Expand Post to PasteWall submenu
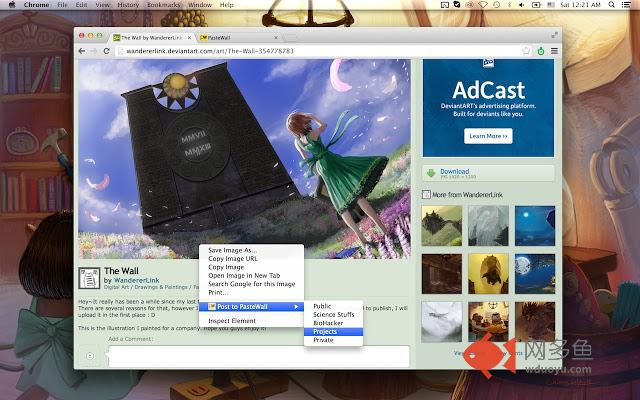Viewport: 640px width, 400px height. tap(251, 307)
